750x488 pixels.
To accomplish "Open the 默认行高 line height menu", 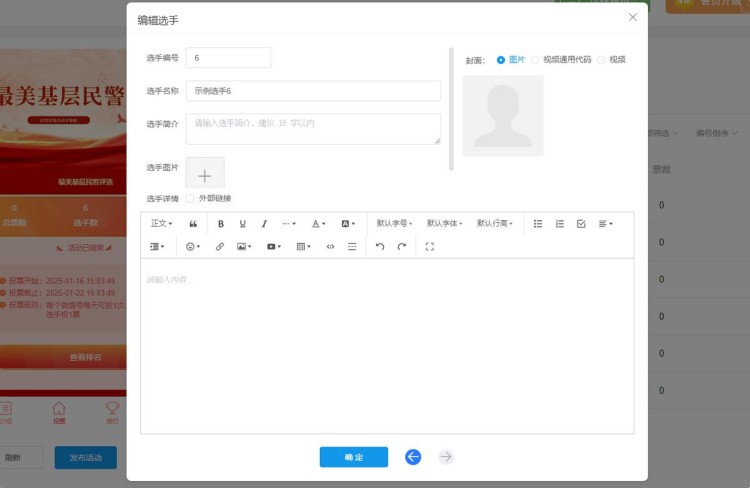I will click(x=494, y=224).
